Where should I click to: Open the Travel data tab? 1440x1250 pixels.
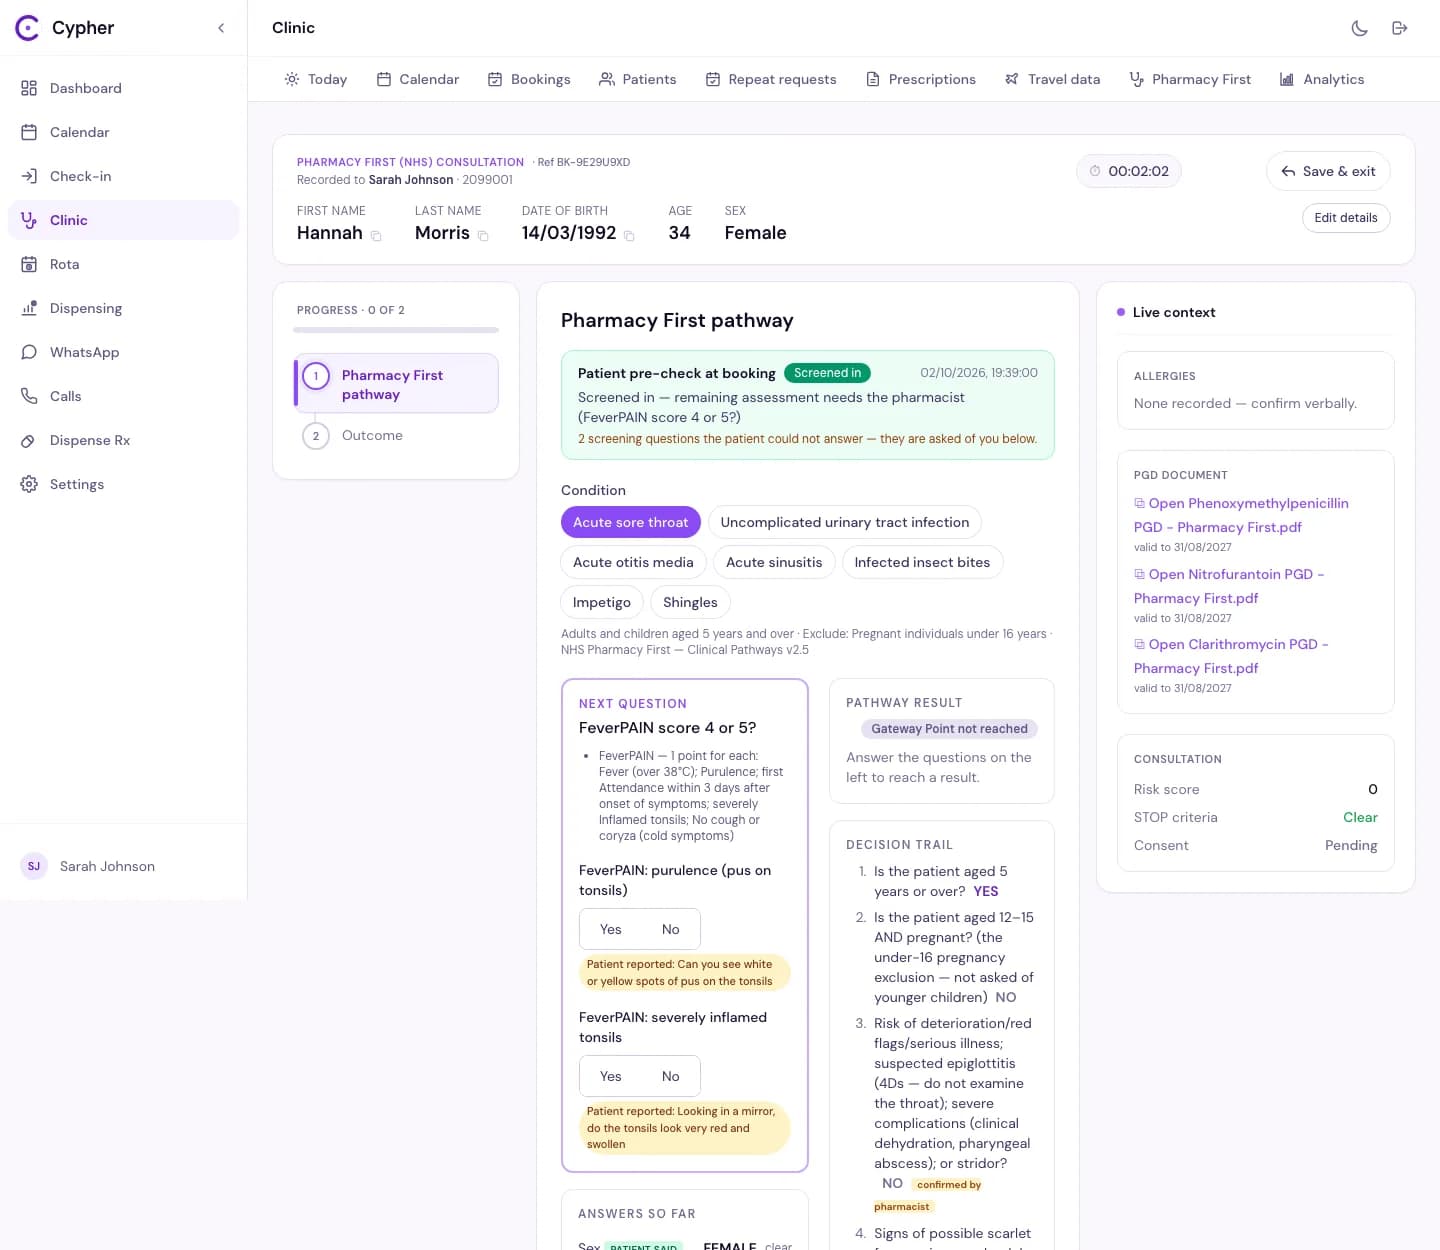click(x=1052, y=79)
